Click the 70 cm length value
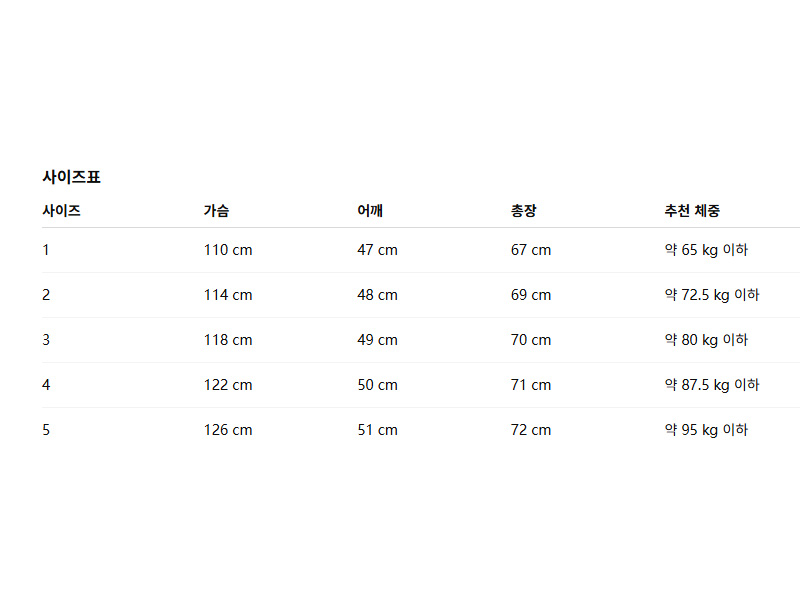Viewport: 800px width, 600px height. click(531, 340)
